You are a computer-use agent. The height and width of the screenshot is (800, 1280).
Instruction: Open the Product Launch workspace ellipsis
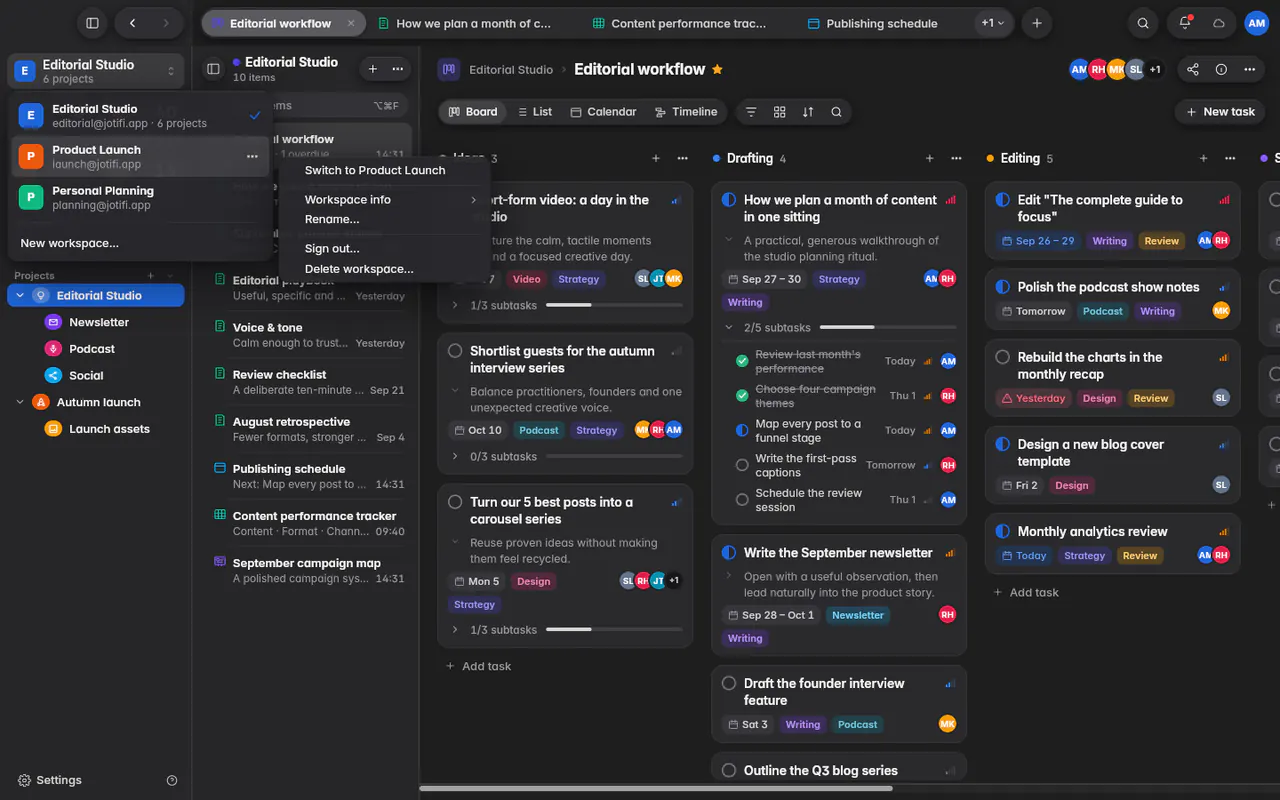[252, 157]
